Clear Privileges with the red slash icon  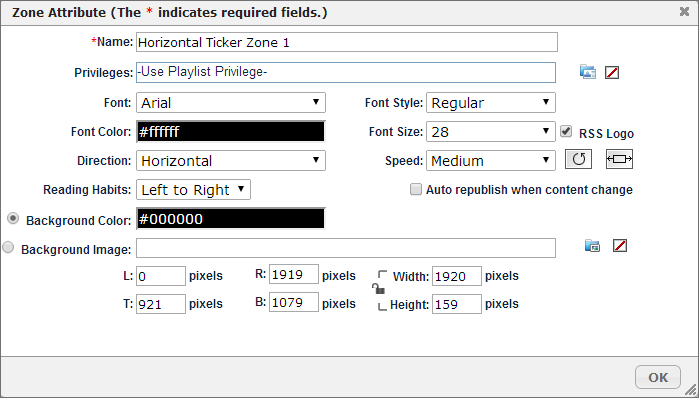point(612,72)
